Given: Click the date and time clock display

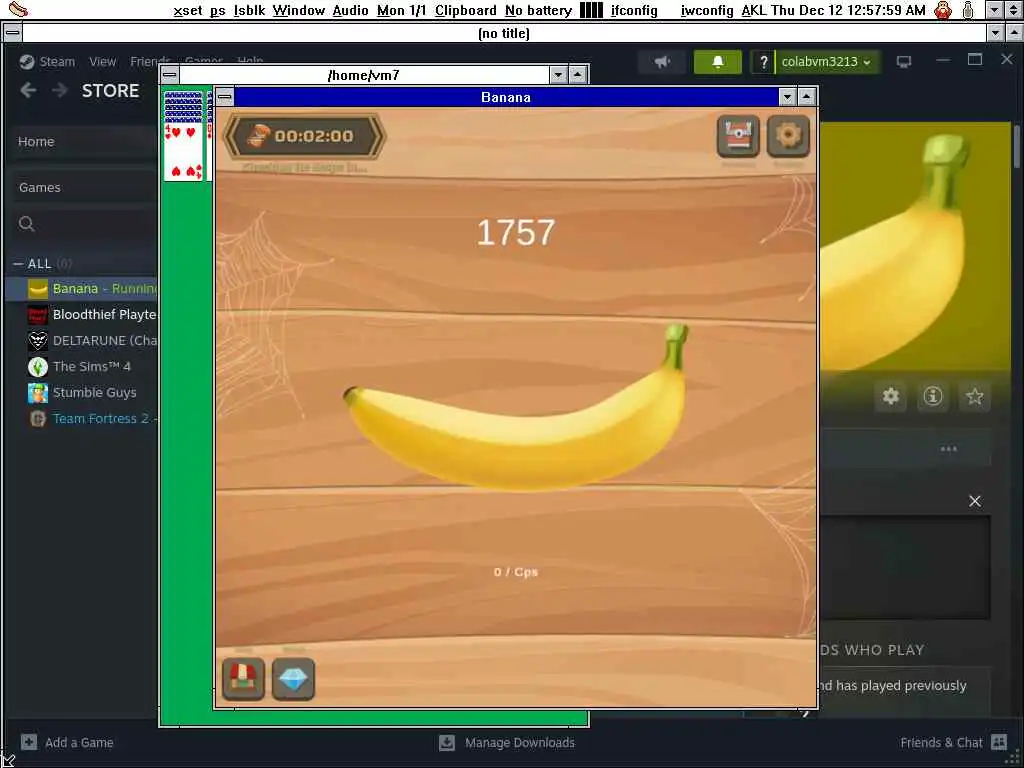Looking at the screenshot, I should tap(848, 10).
